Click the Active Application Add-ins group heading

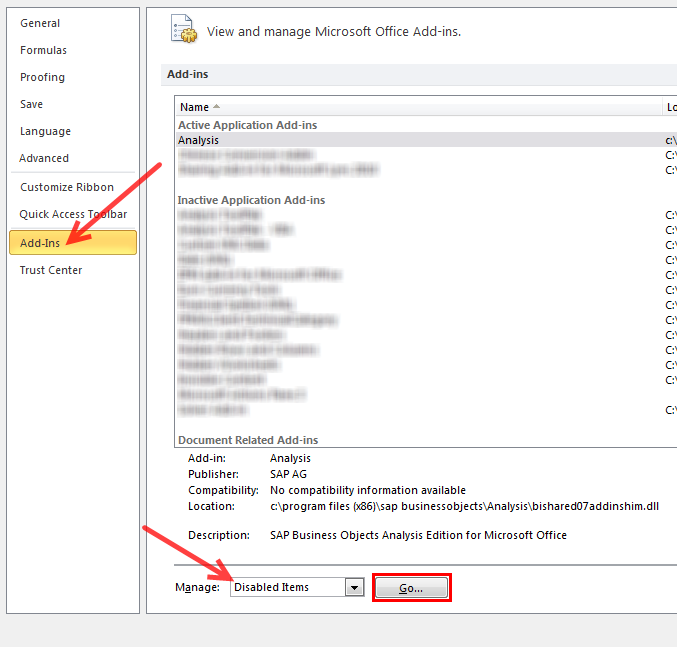coord(247,125)
